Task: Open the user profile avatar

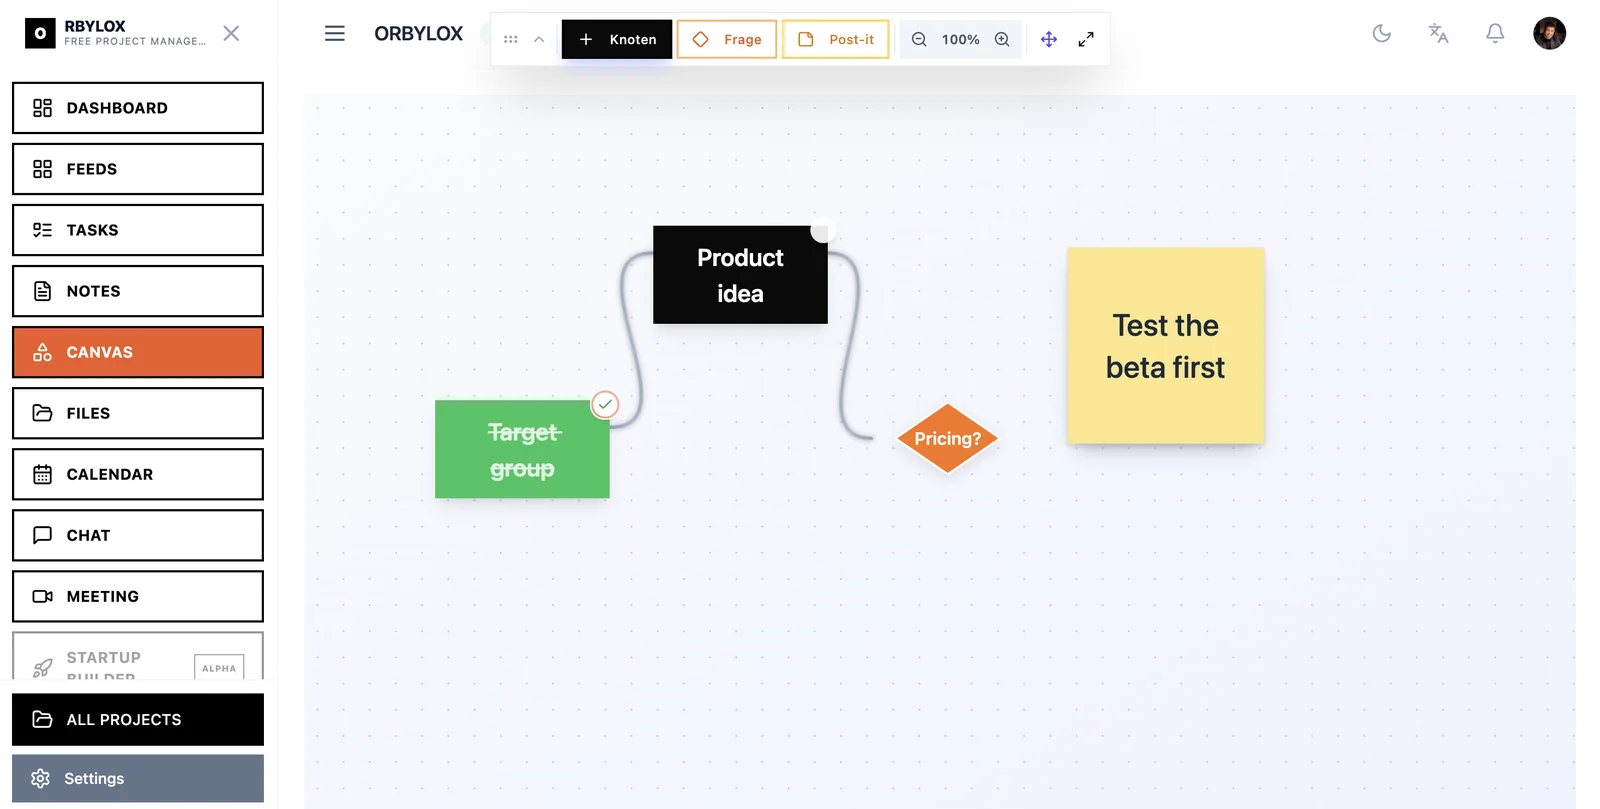Action: pyautogui.click(x=1550, y=34)
